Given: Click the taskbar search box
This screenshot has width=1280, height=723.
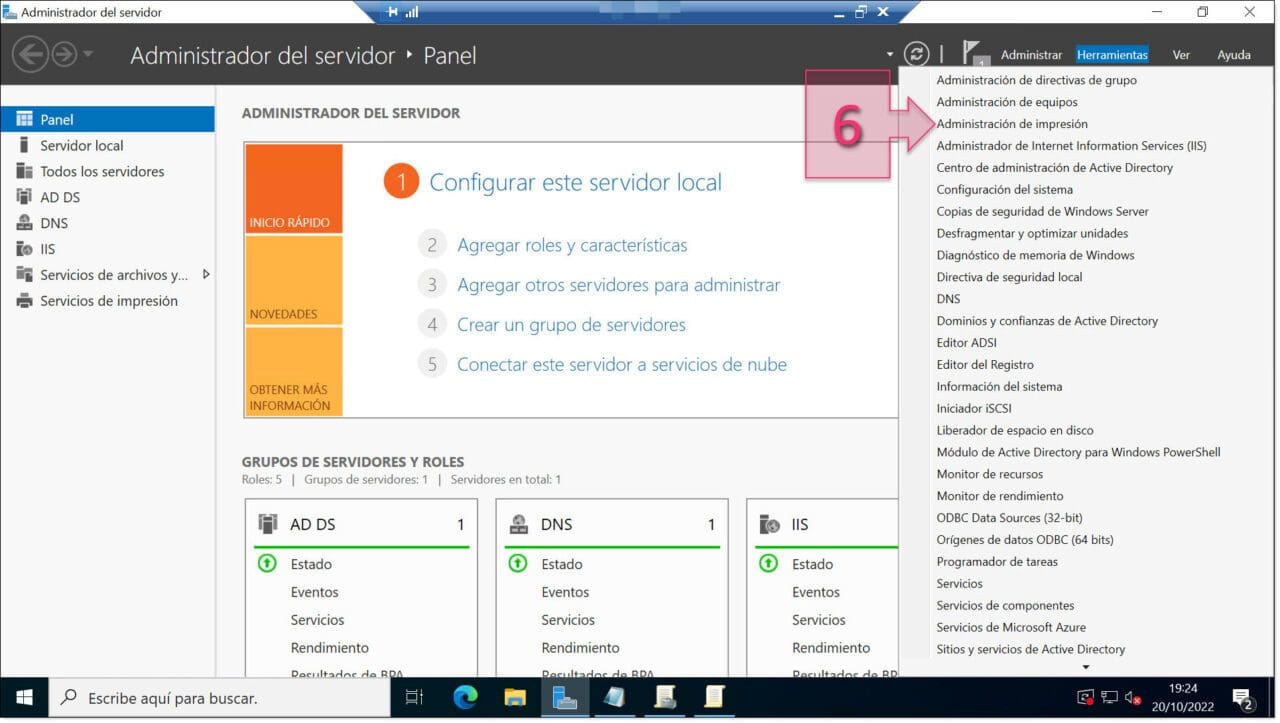Looking at the screenshot, I should tap(219, 698).
